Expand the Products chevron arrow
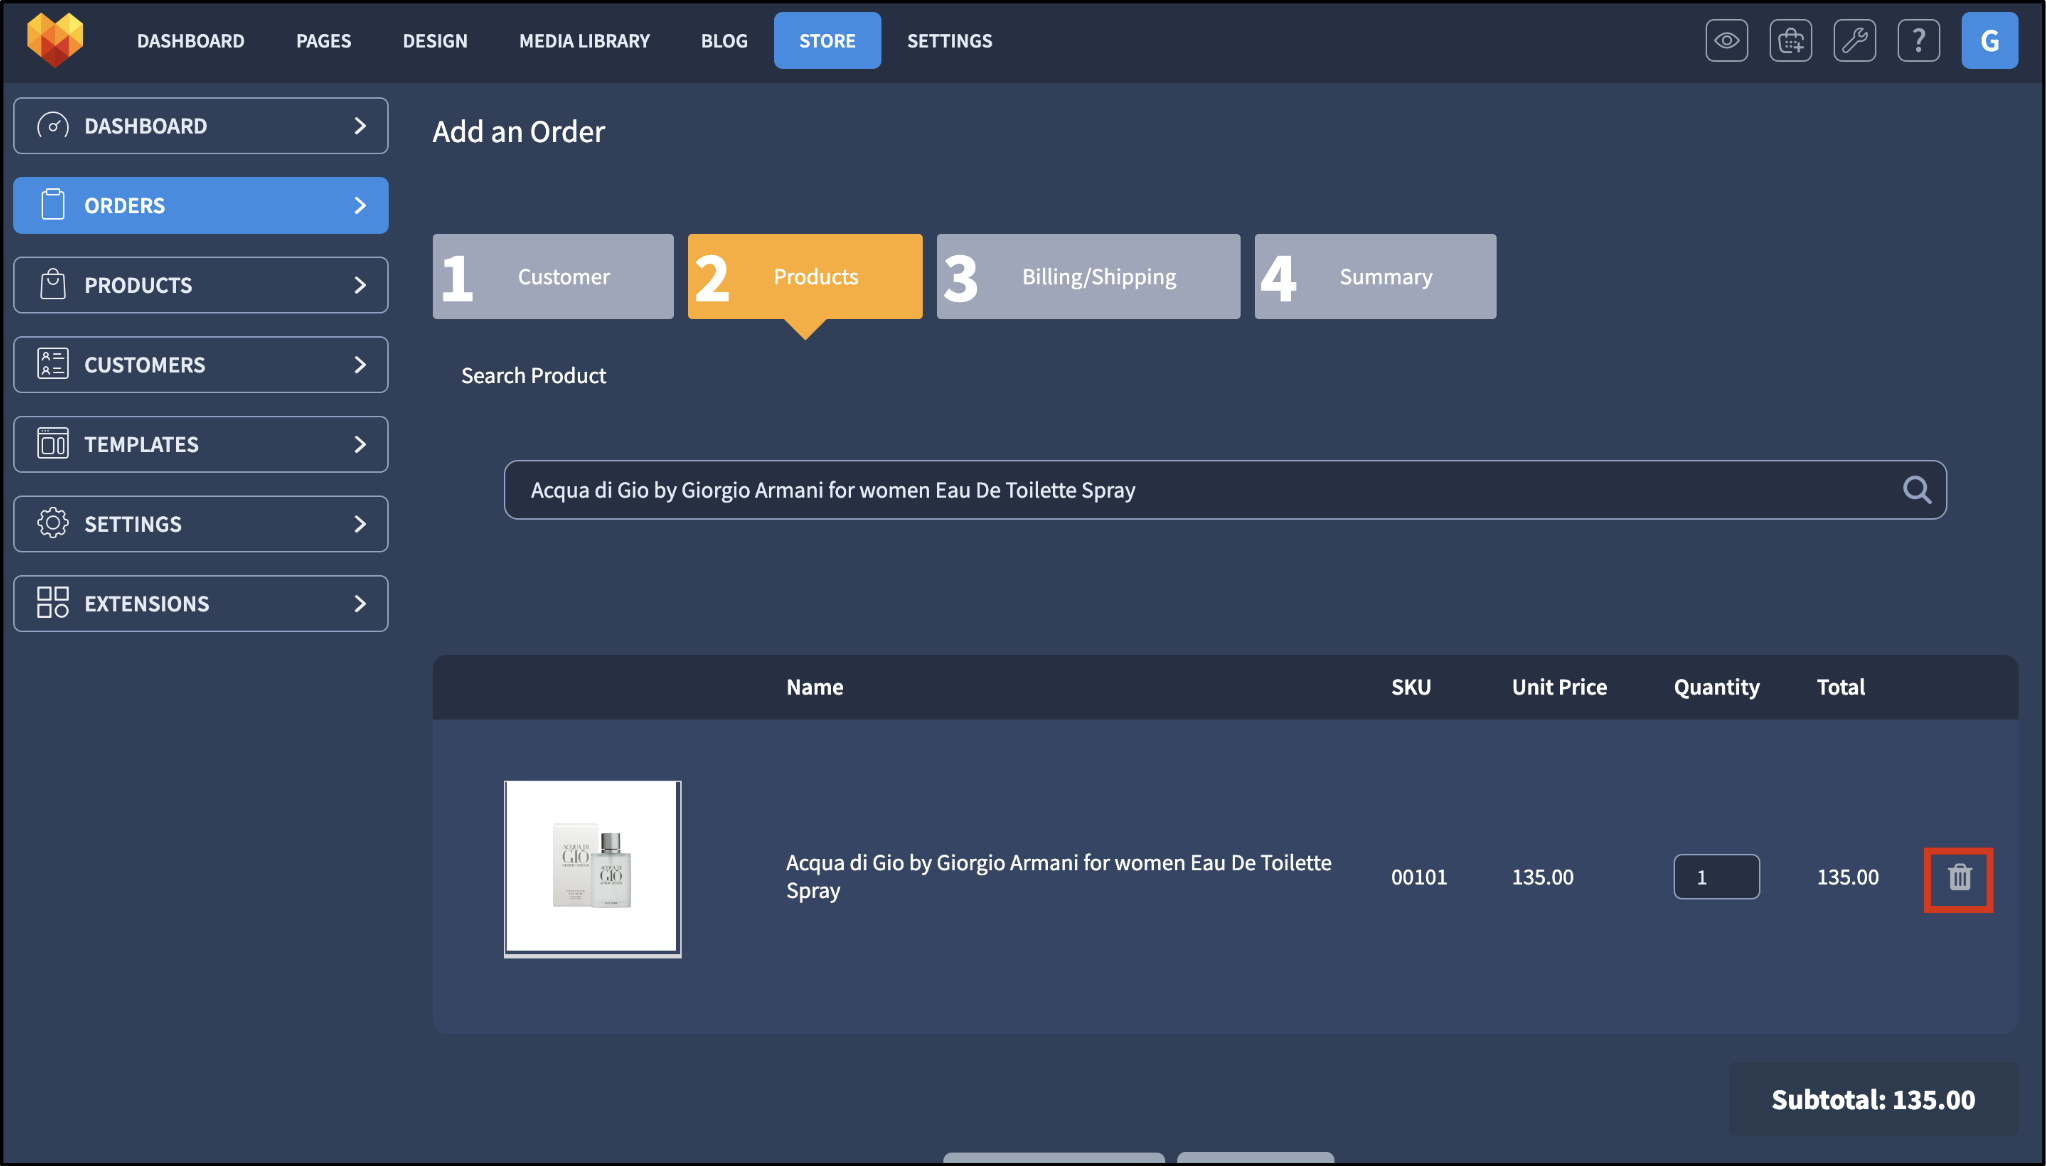Viewport: 2046px width, 1166px height. pyautogui.click(x=360, y=285)
